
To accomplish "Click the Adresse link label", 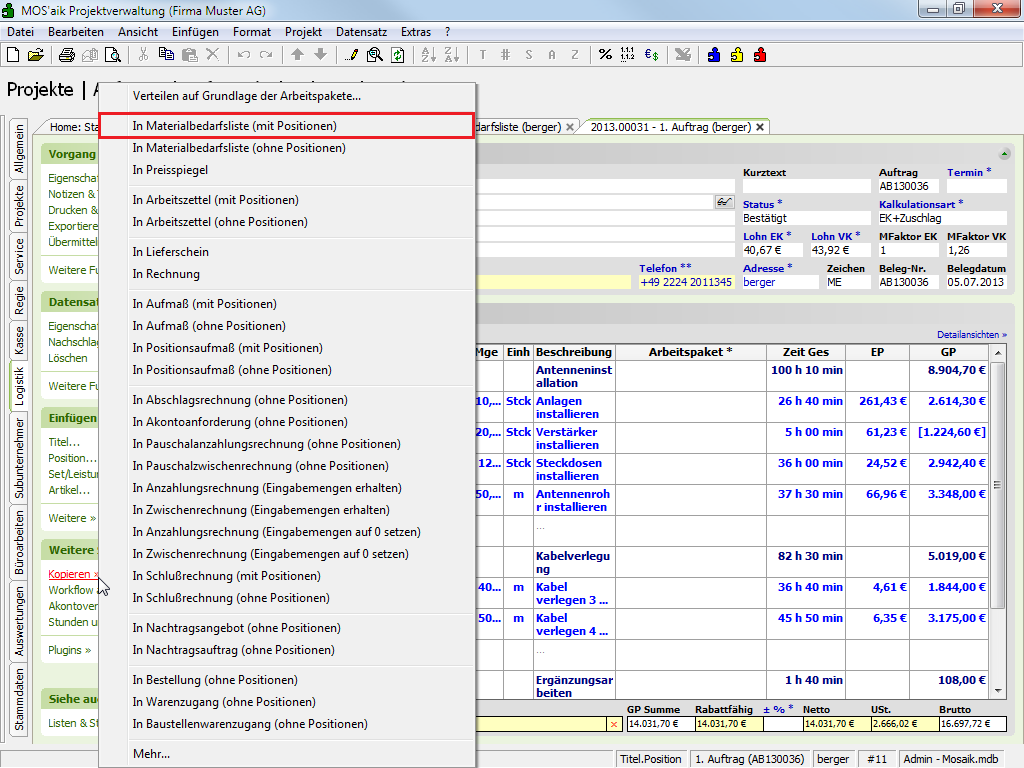I will coord(767,268).
